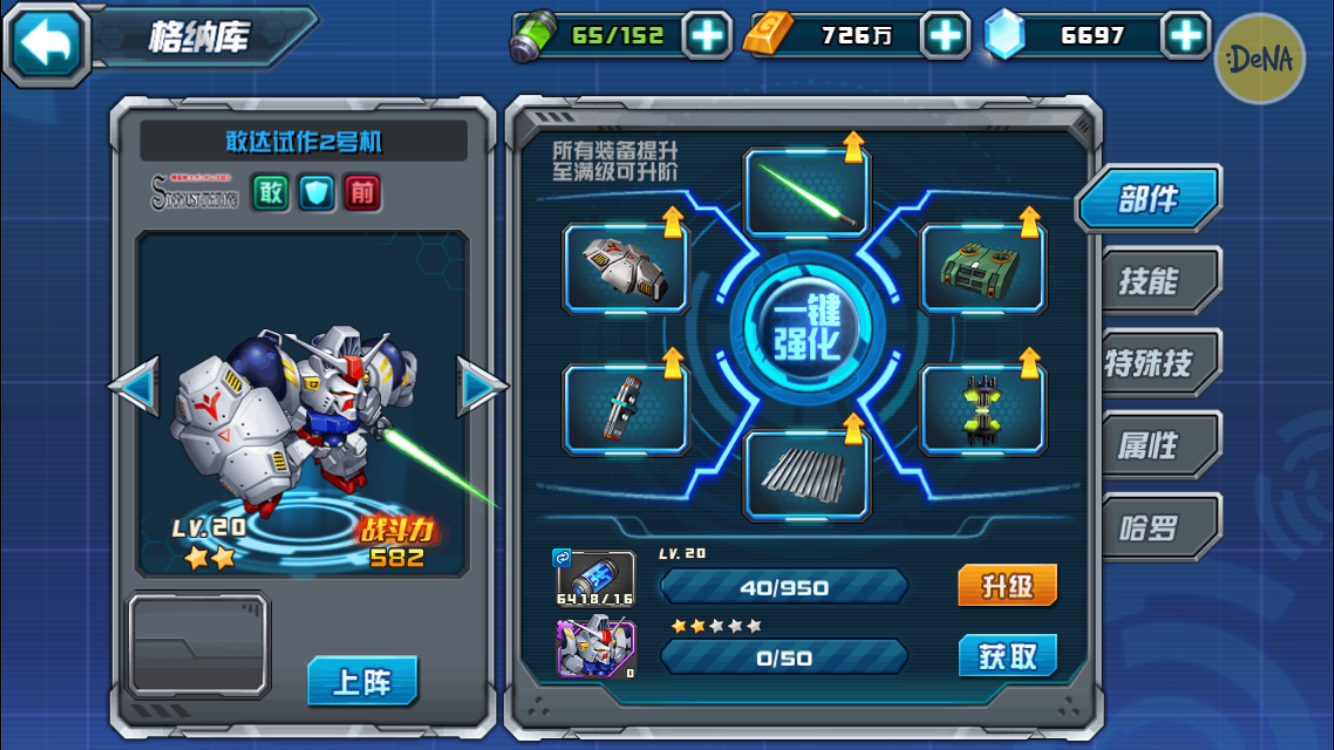This screenshot has height=750, width=1334.
Task: Select the green backpack equipment slot
Action: [x=983, y=268]
